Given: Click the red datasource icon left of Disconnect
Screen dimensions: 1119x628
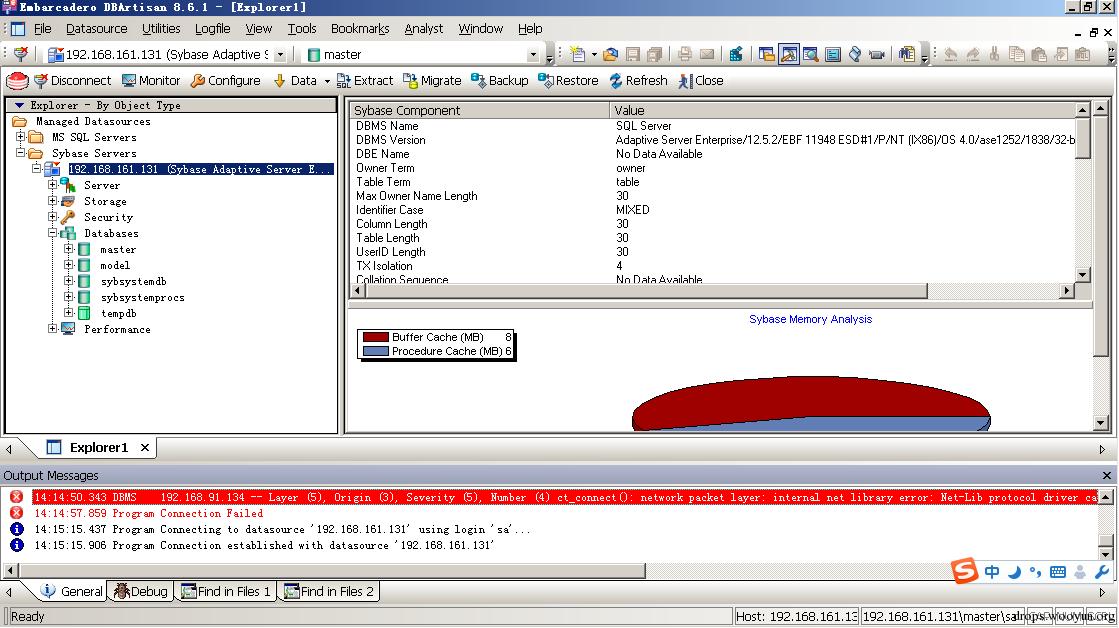Looking at the screenshot, I should [x=17, y=81].
